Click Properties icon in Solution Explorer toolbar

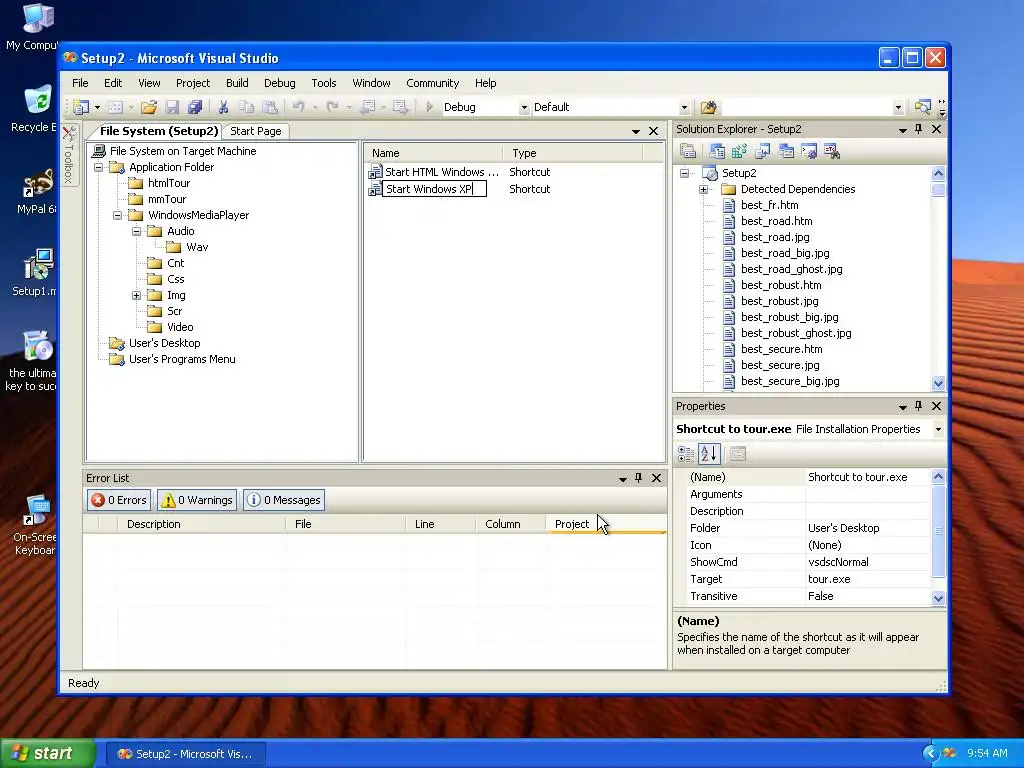click(x=688, y=152)
